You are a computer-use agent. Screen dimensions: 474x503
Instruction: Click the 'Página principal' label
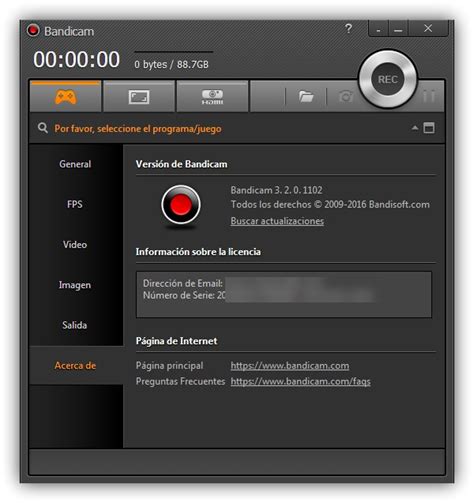(169, 366)
